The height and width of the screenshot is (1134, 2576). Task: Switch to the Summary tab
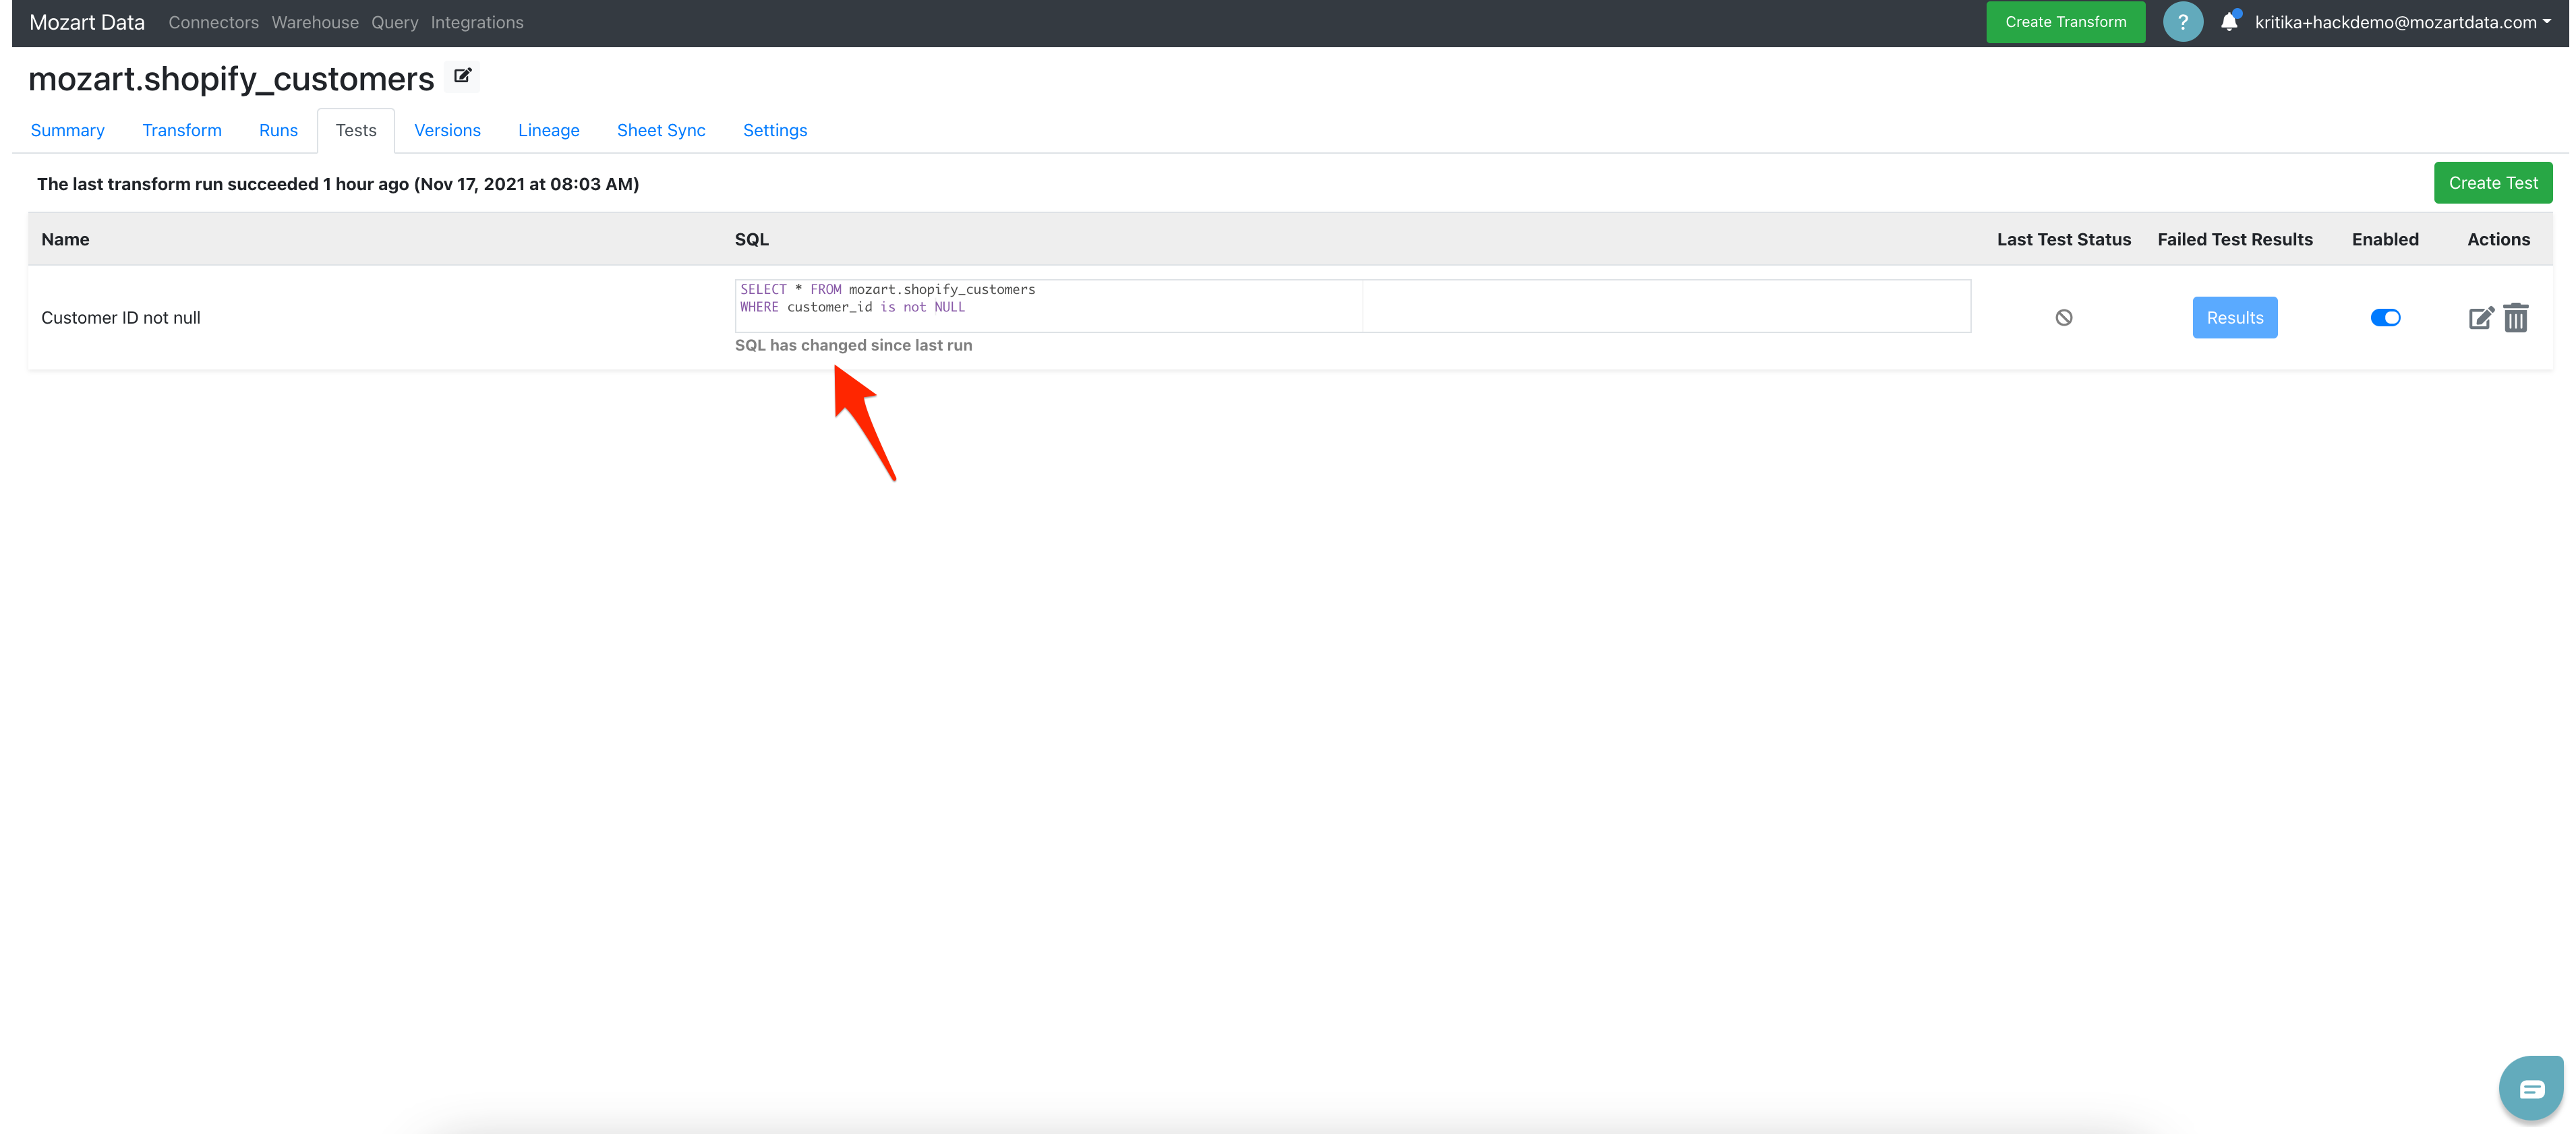coord(67,130)
